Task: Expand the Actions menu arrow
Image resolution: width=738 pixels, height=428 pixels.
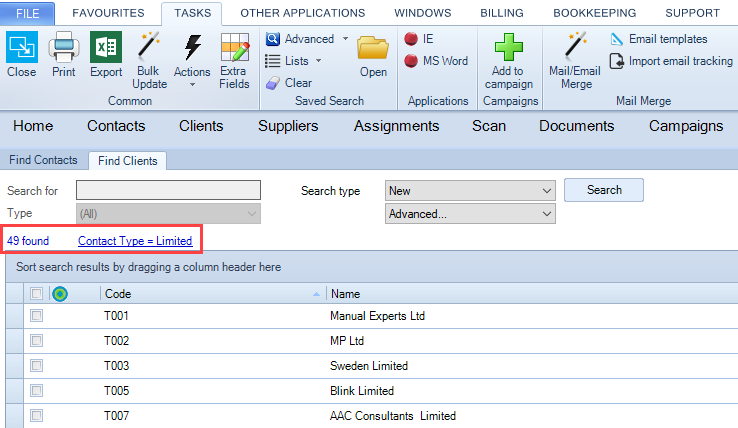Action: pos(192,85)
